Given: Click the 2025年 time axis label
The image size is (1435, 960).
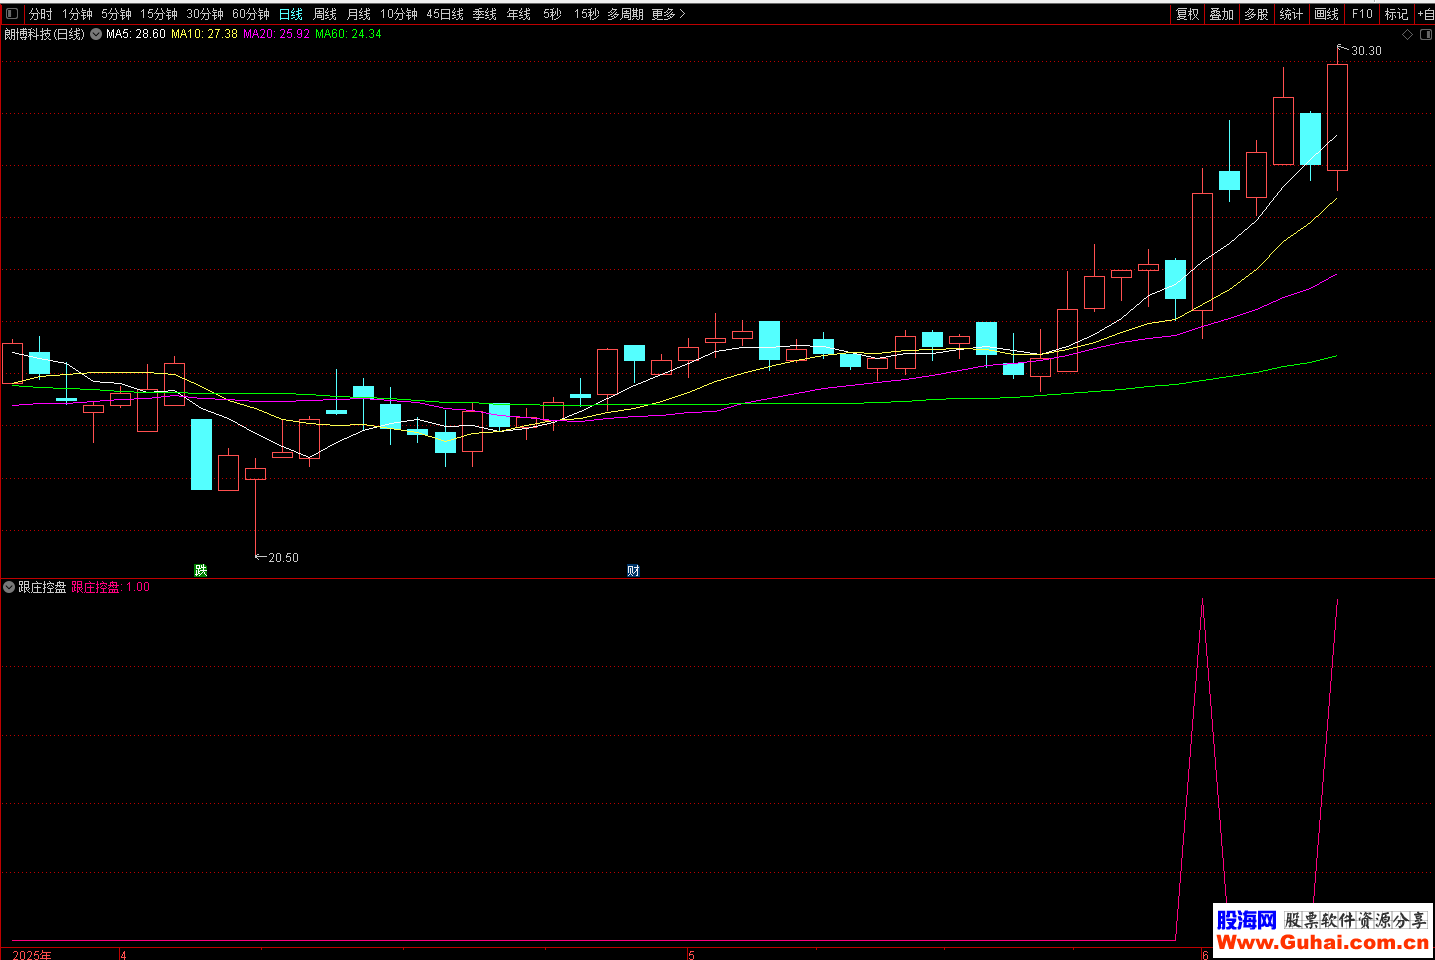Looking at the screenshot, I should click(32, 955).
